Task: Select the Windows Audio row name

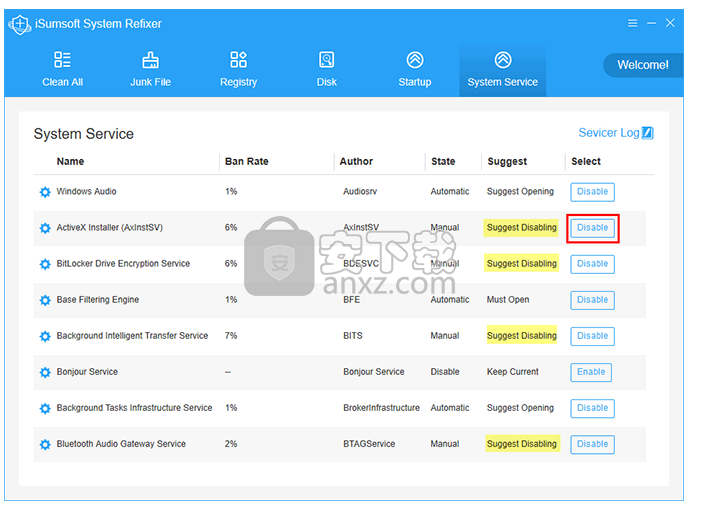Action: click(x=86, y=192)
